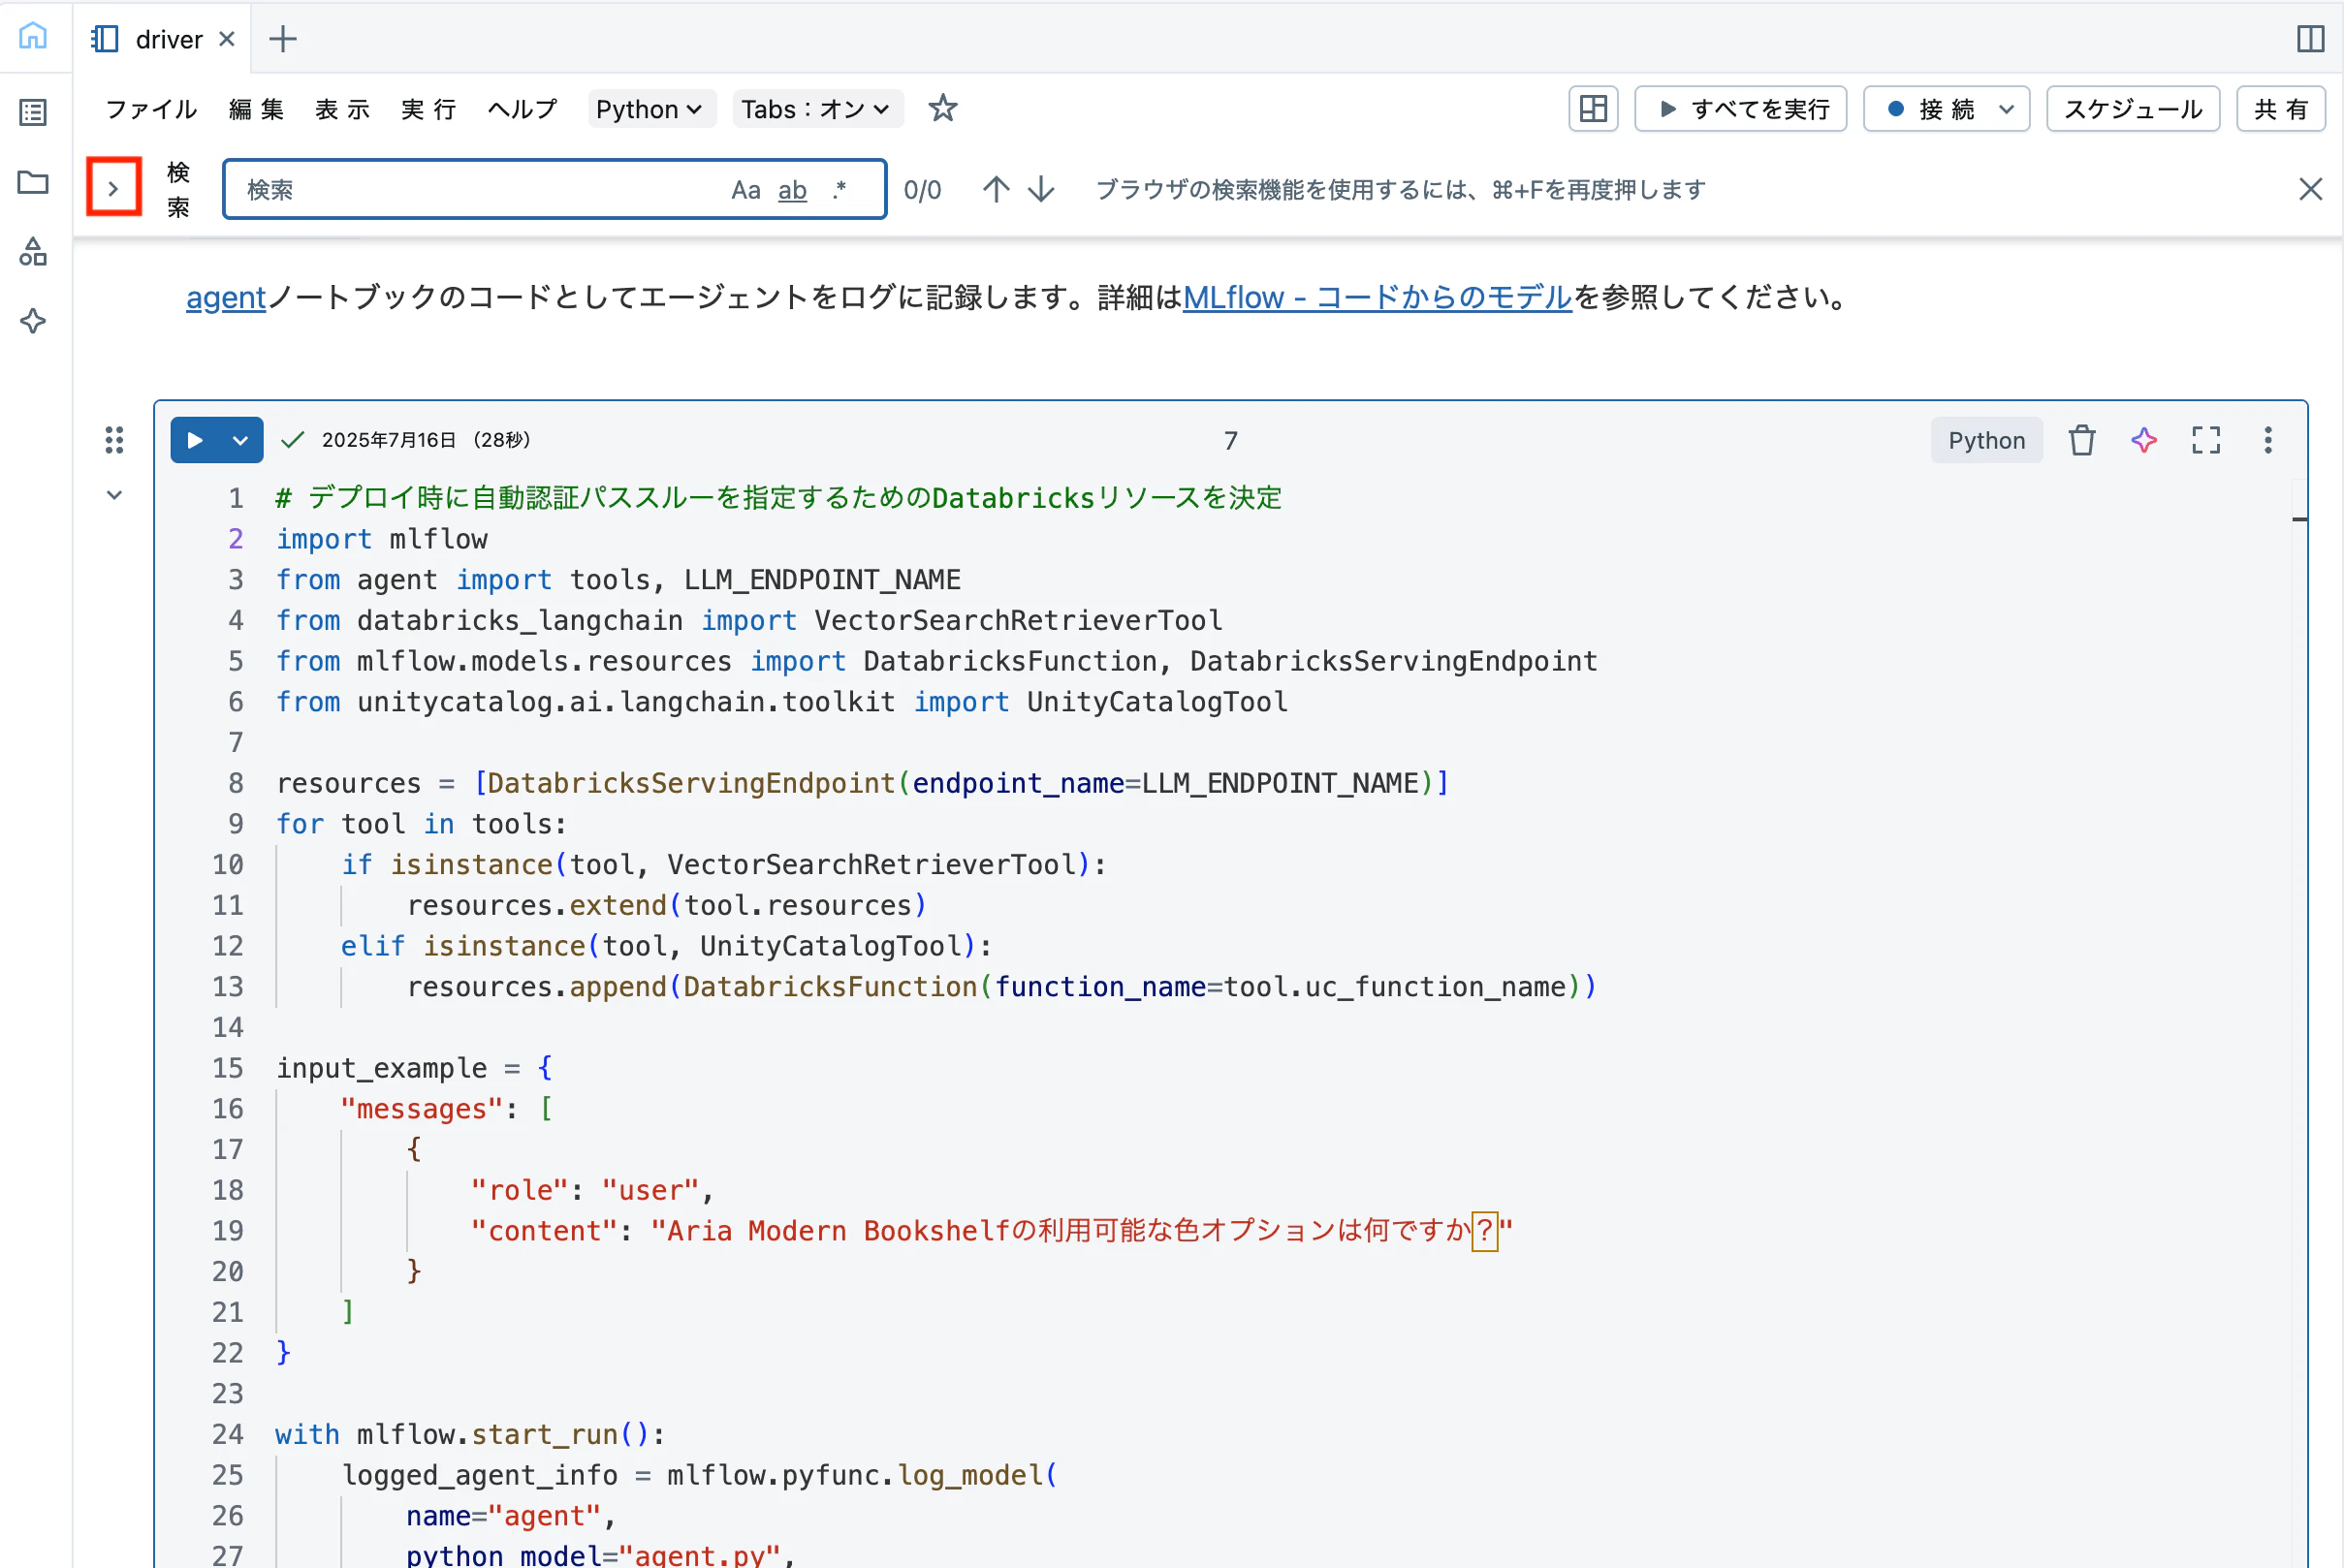Click the notebook icon on driver tab
Image resolution: width=2344 pixels, height=1568 pixels.
point(105,39)
